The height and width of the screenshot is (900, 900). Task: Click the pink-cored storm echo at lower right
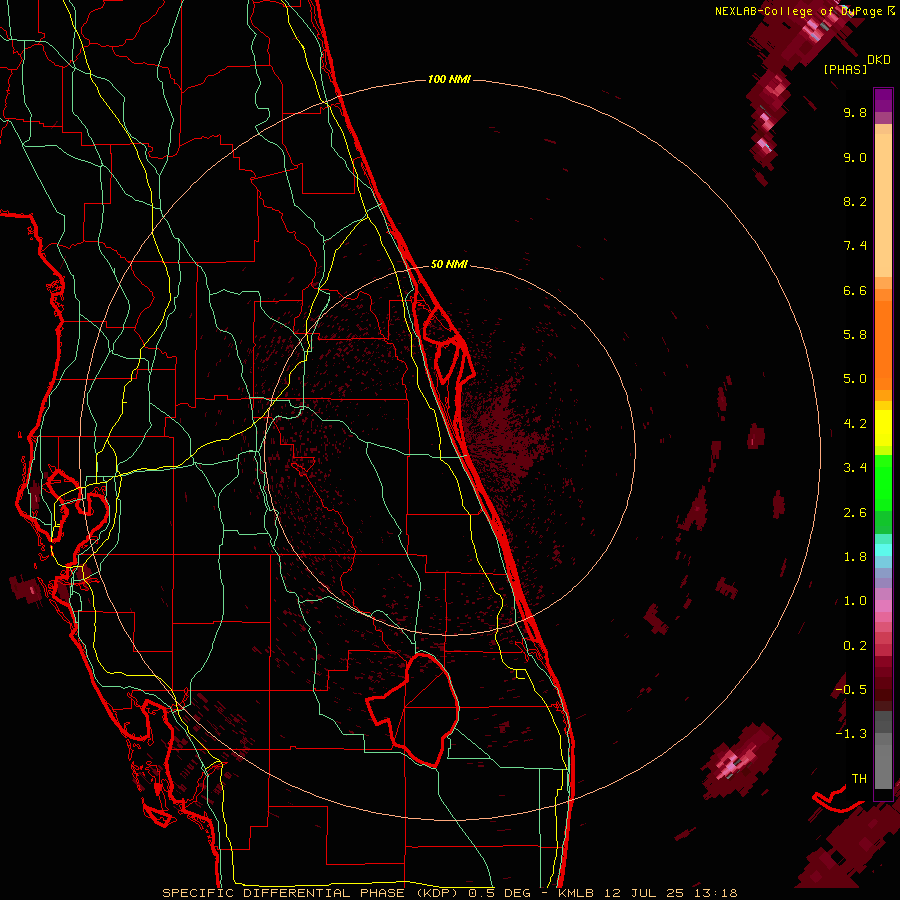click(740, 761)
